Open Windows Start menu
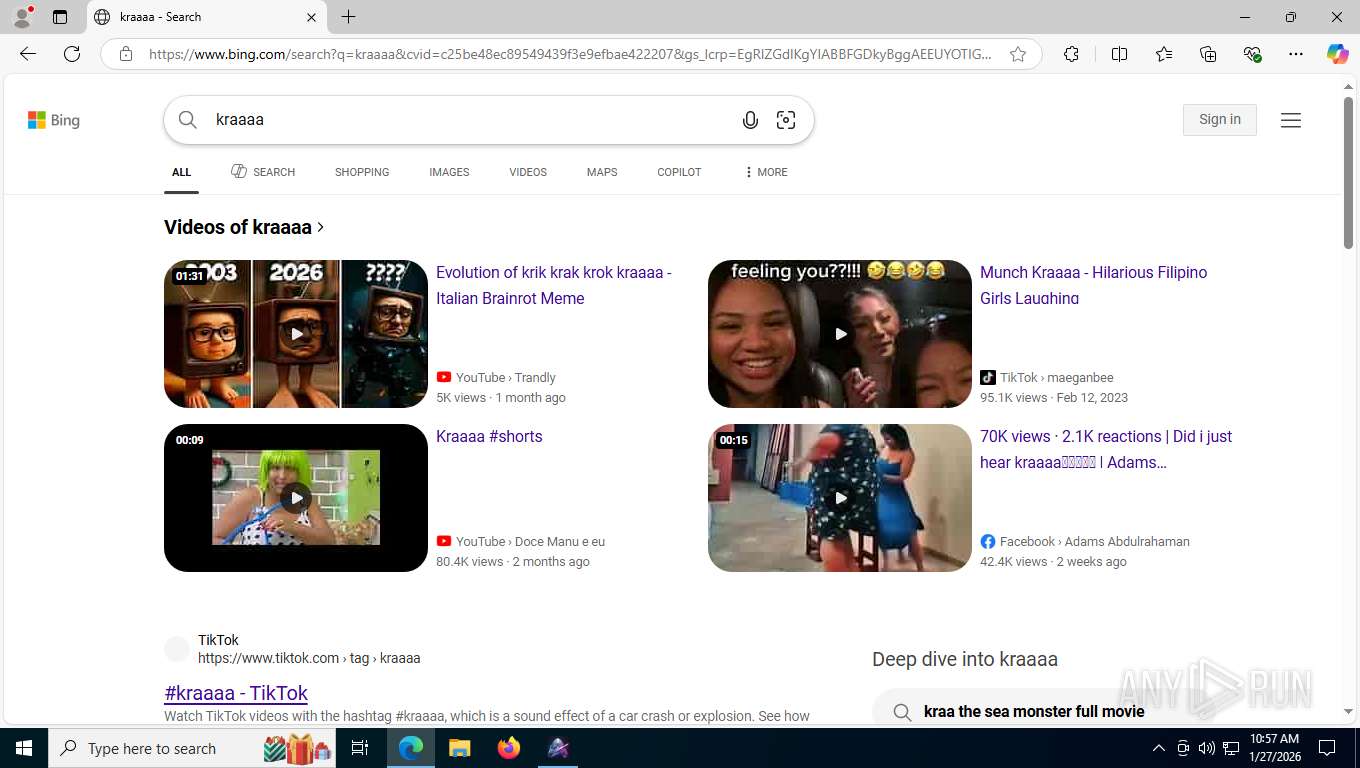 coord(23,748)
